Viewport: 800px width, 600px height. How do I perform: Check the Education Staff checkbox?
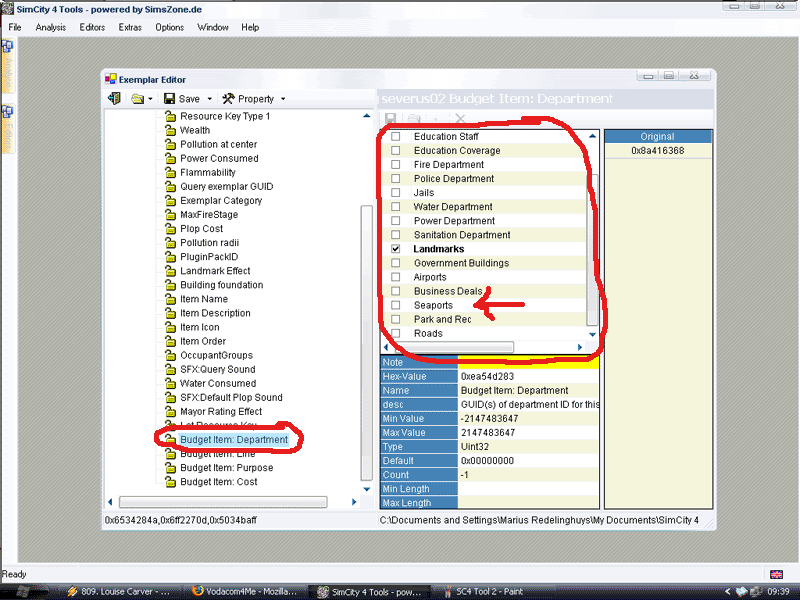pyautogui.click(x=395, y=137)
